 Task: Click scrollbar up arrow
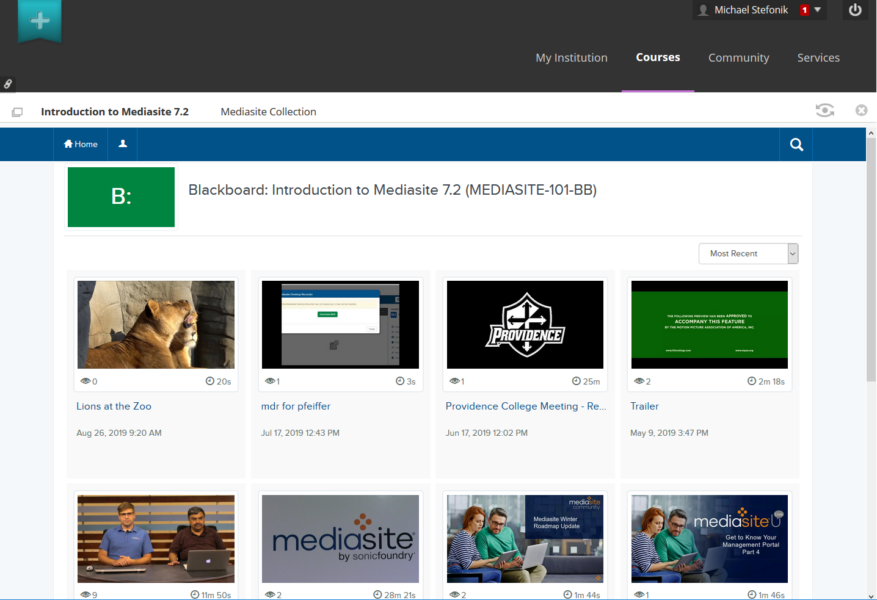[871, 133]
